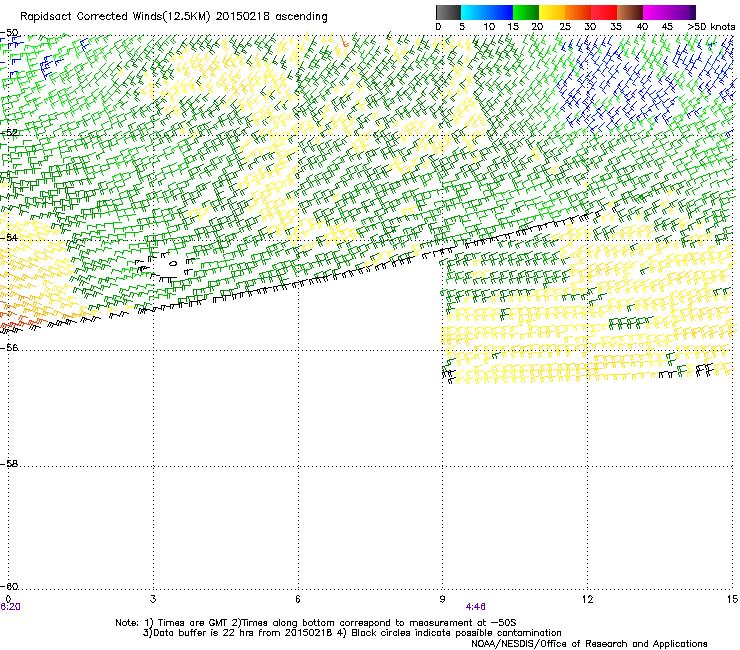
Task: Click the title 'Rapidscat Corrected Winds(12.5KM)'
Action: [x=115, y=17]
